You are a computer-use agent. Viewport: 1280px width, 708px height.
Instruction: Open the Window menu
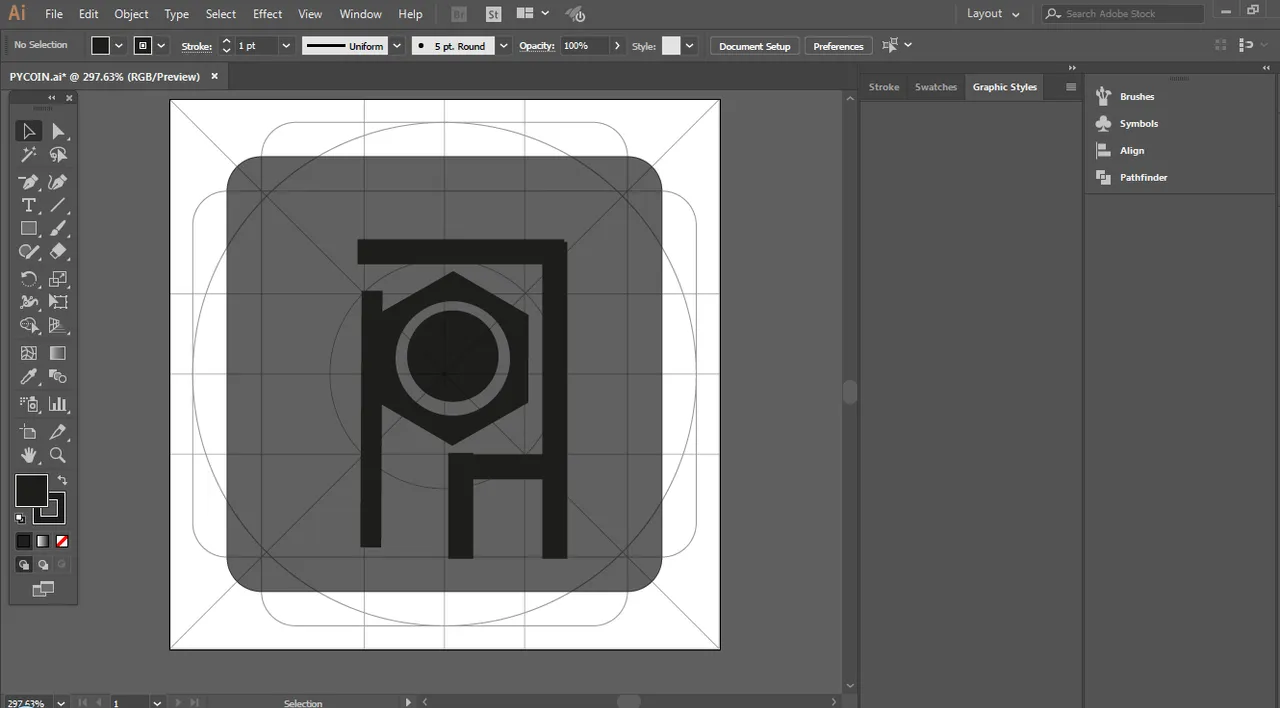pyautogui.click(x=360, y=14)
